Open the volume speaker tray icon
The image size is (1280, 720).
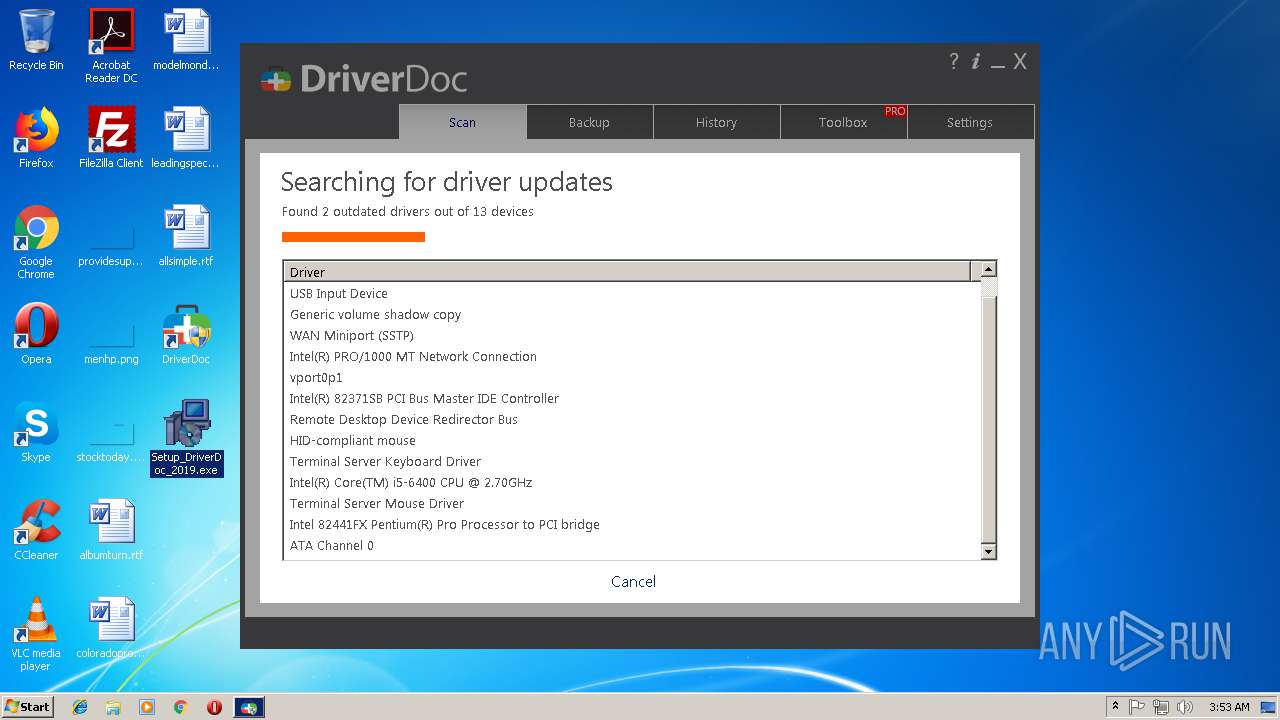[1184, 707]
